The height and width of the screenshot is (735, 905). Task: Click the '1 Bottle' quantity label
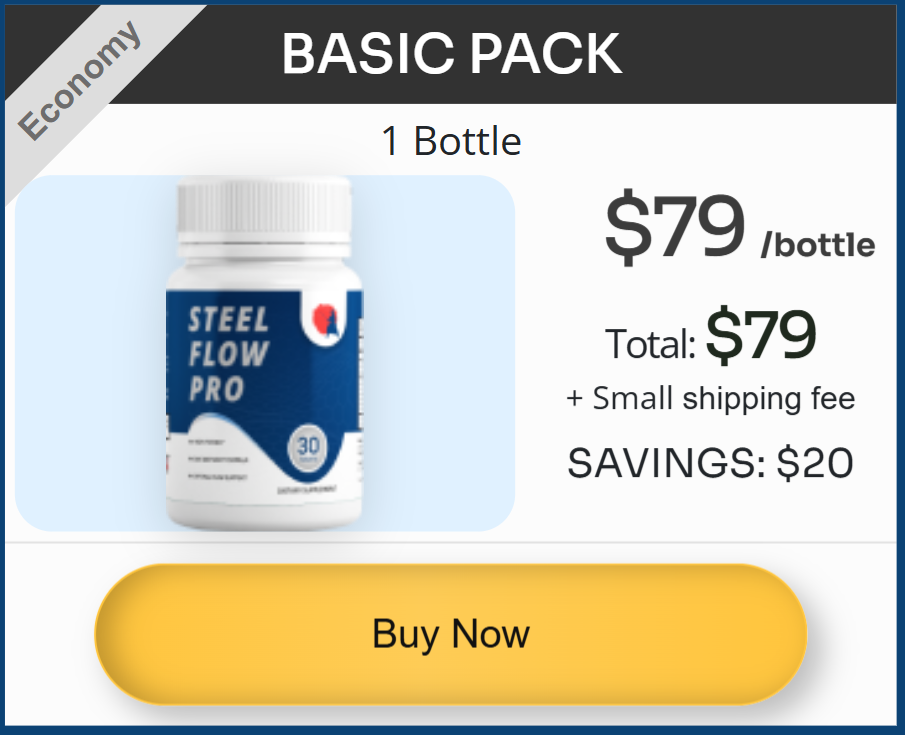point(451,141)
